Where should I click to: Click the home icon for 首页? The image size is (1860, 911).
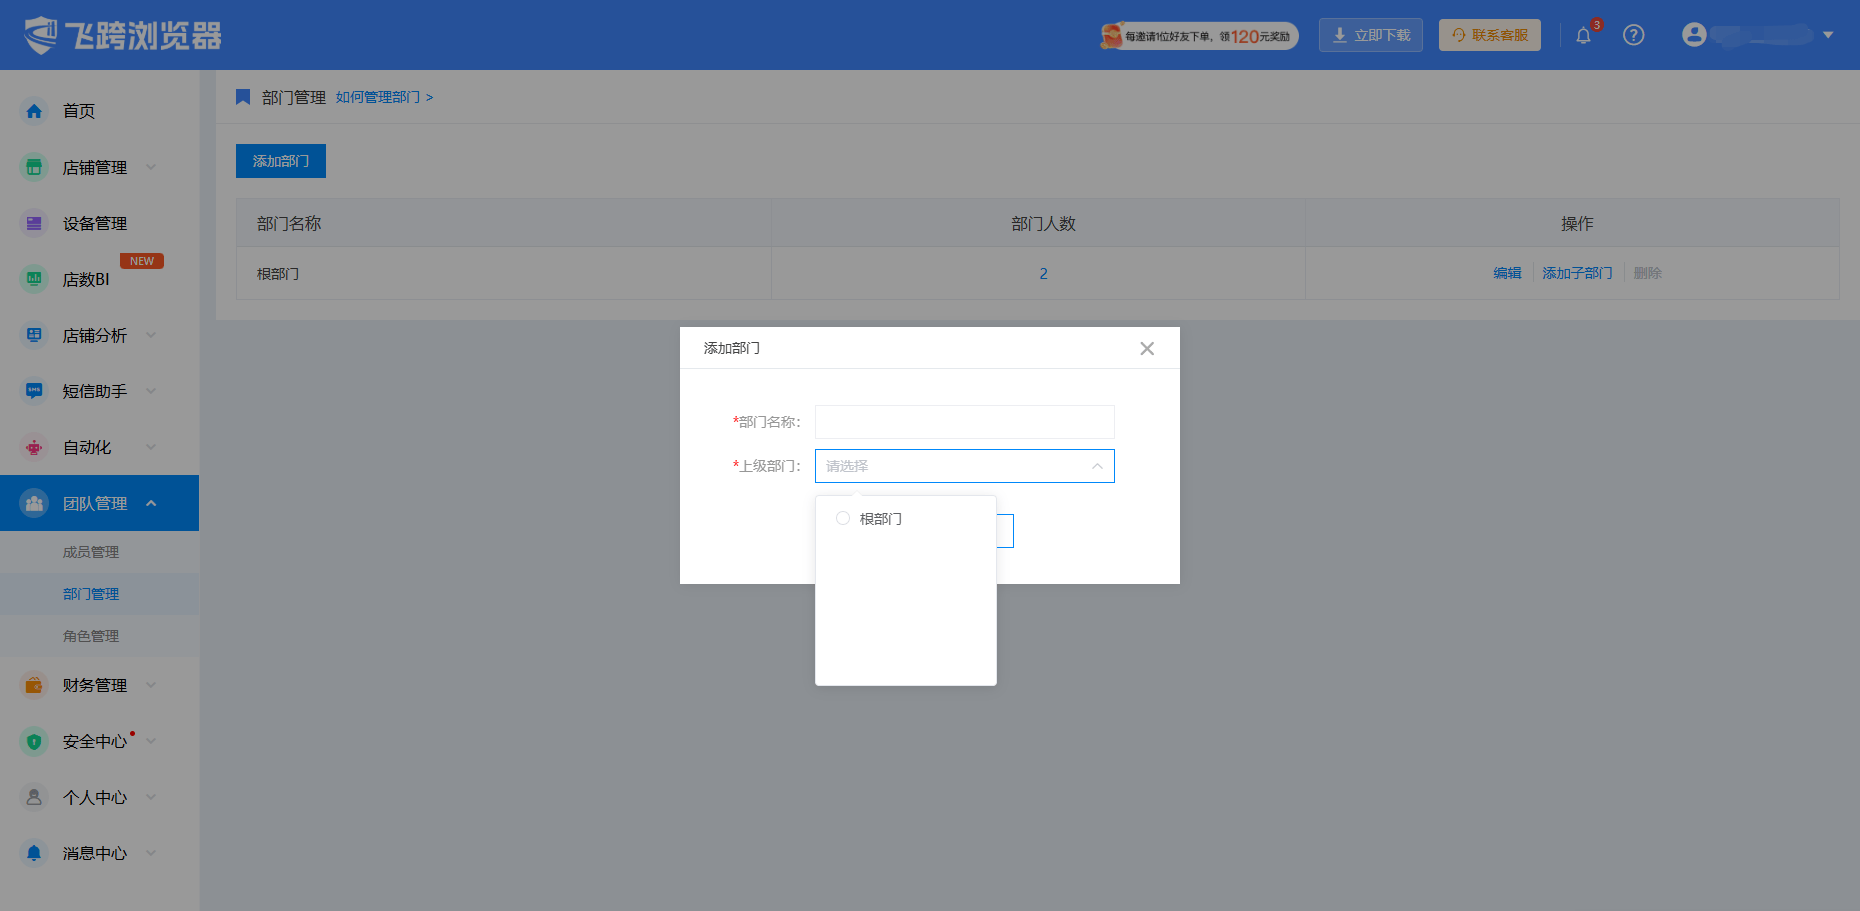pos(34,111)
